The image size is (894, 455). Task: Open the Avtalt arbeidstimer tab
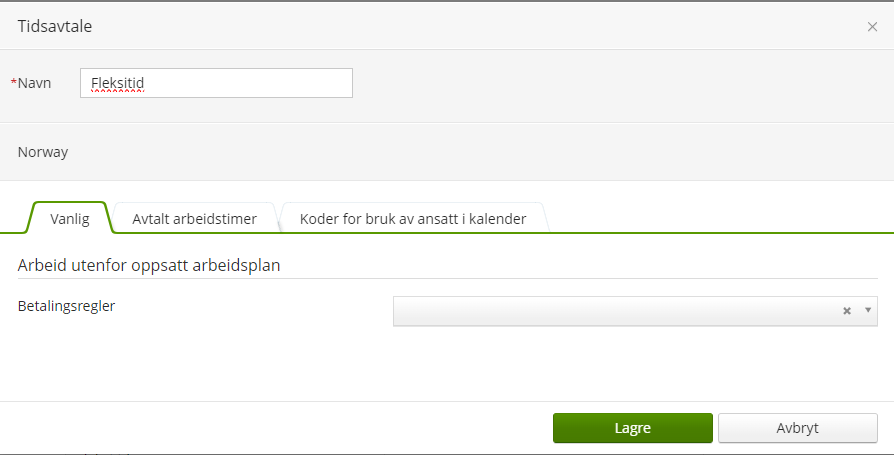click(x=194, y=219)
